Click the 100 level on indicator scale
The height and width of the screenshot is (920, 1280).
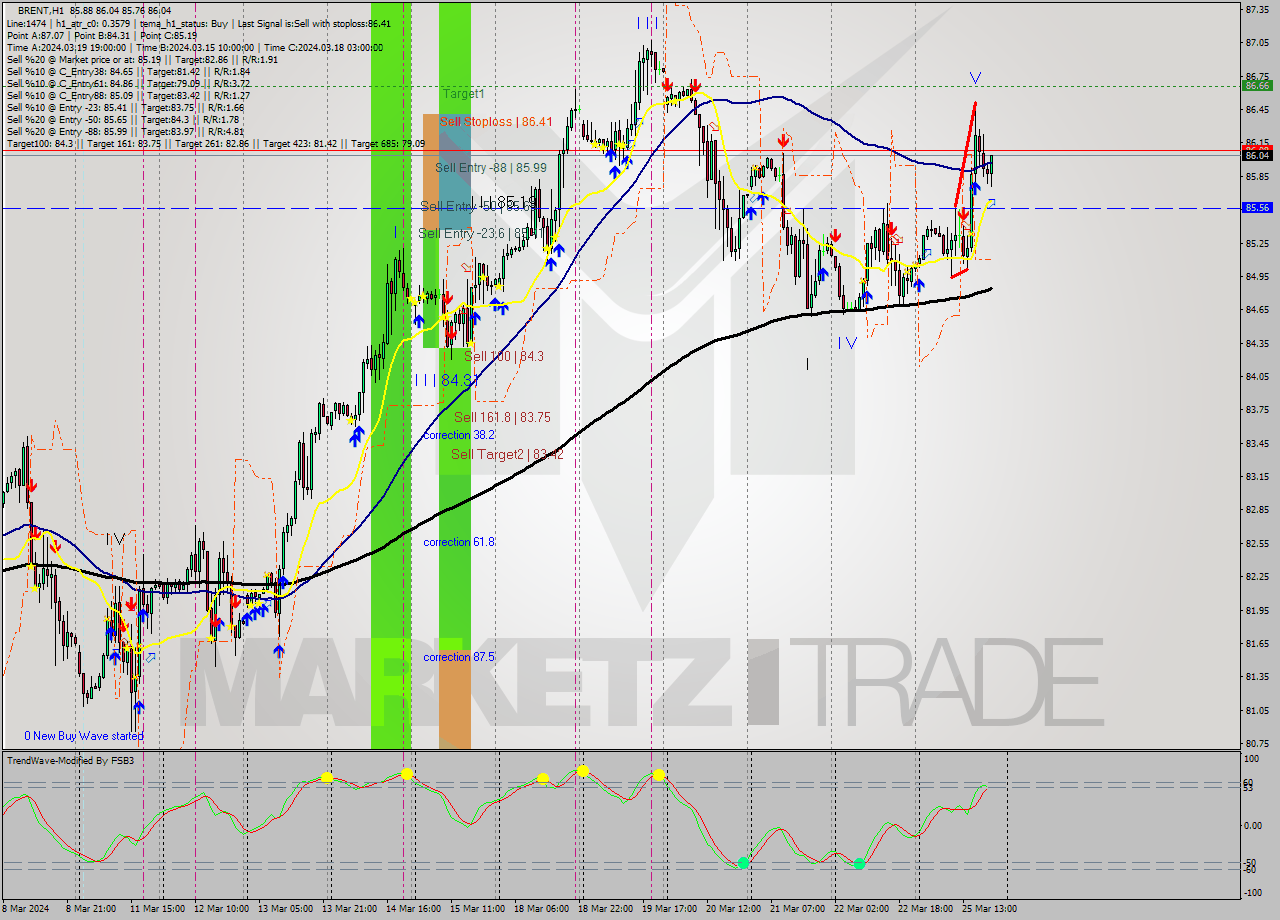pyautogui.click(x=1251, y=760)
